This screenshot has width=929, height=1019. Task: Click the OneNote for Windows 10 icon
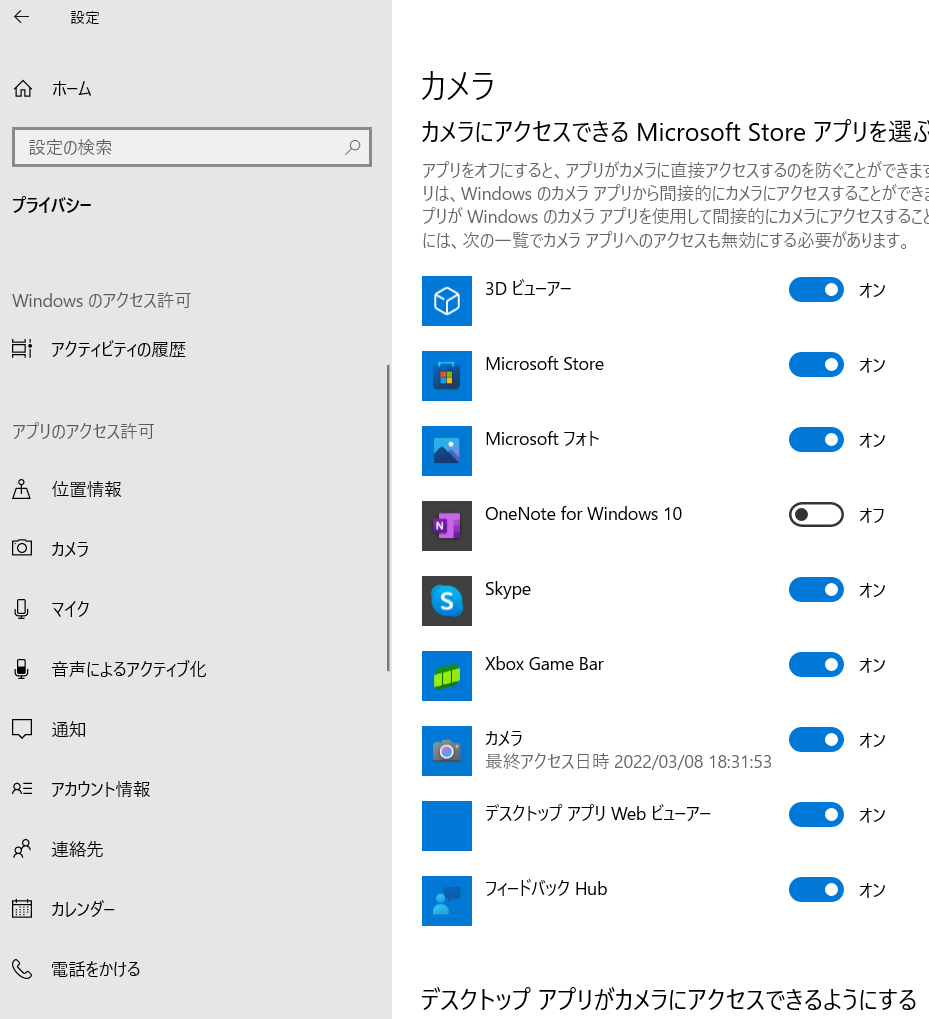click(447, 526)
